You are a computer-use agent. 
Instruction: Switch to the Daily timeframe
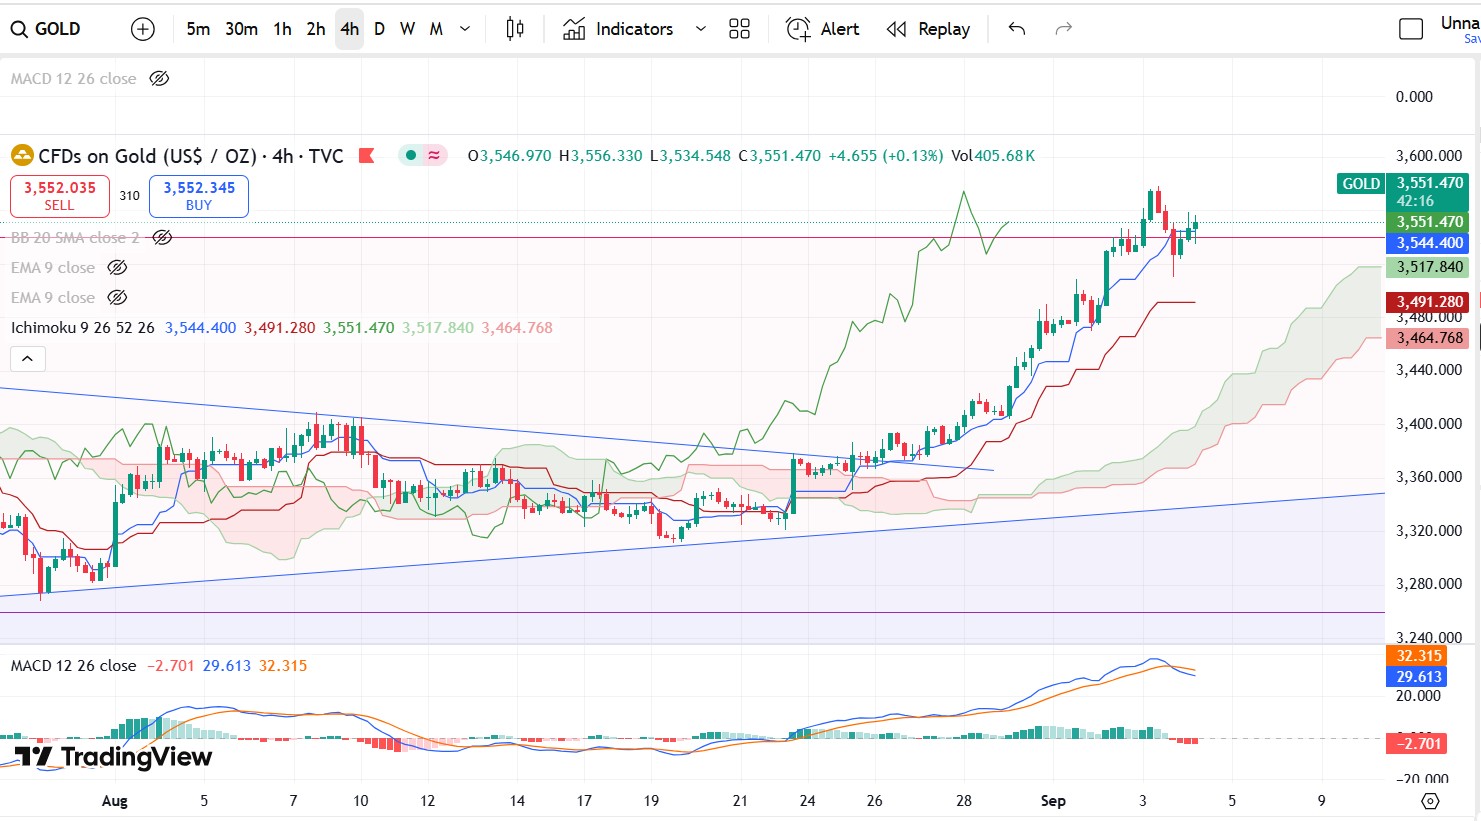coord(378,29)
